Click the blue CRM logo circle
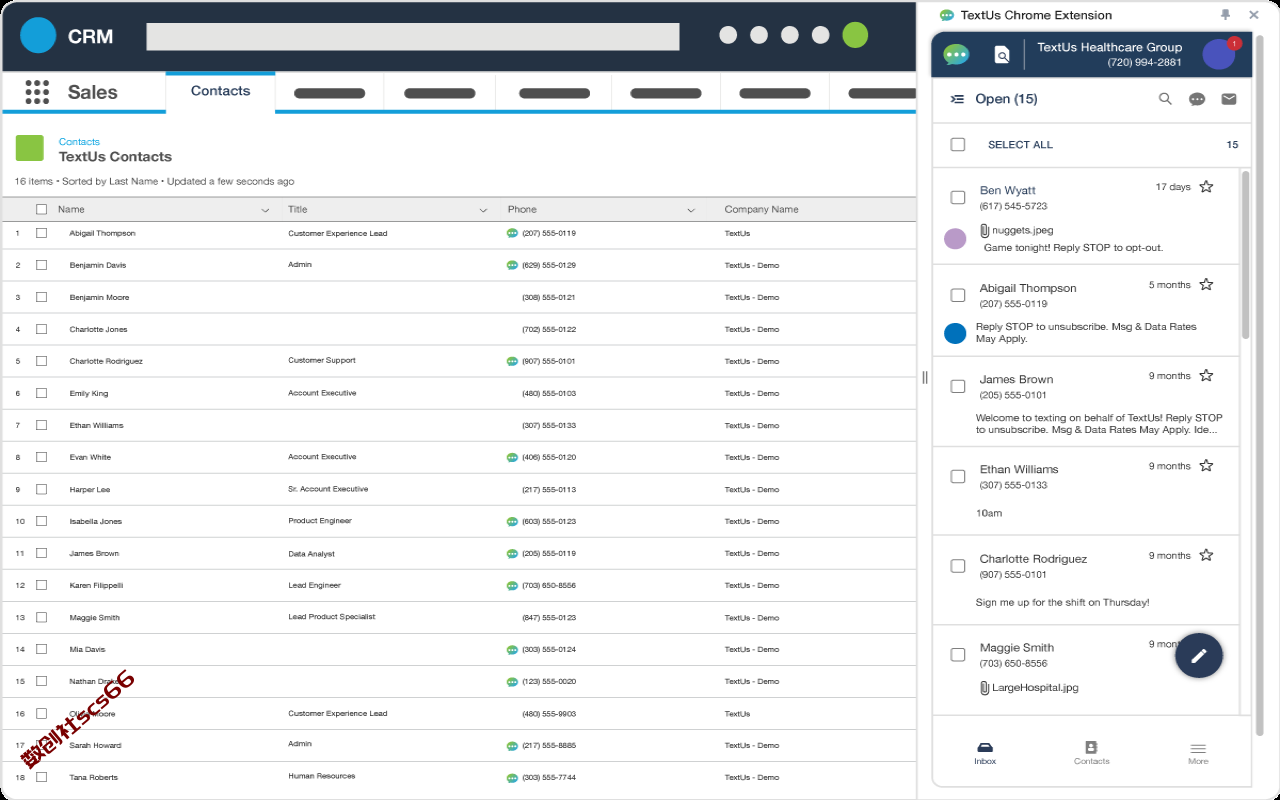 click(38, 36)
